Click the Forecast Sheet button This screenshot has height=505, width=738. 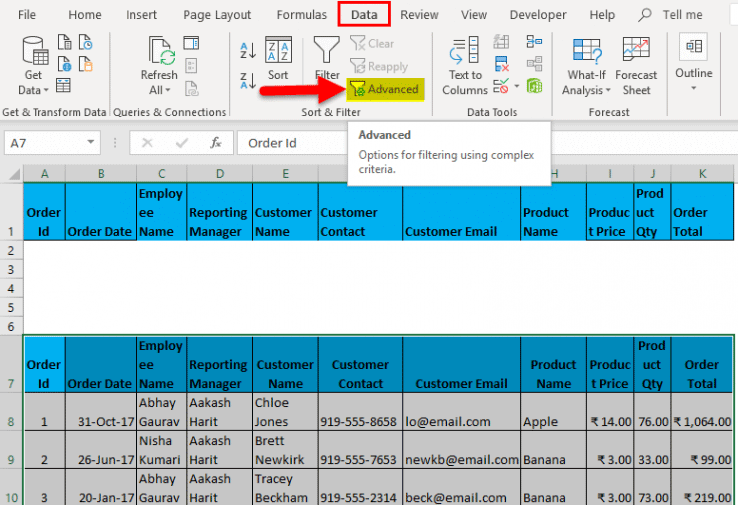(636, 66)
